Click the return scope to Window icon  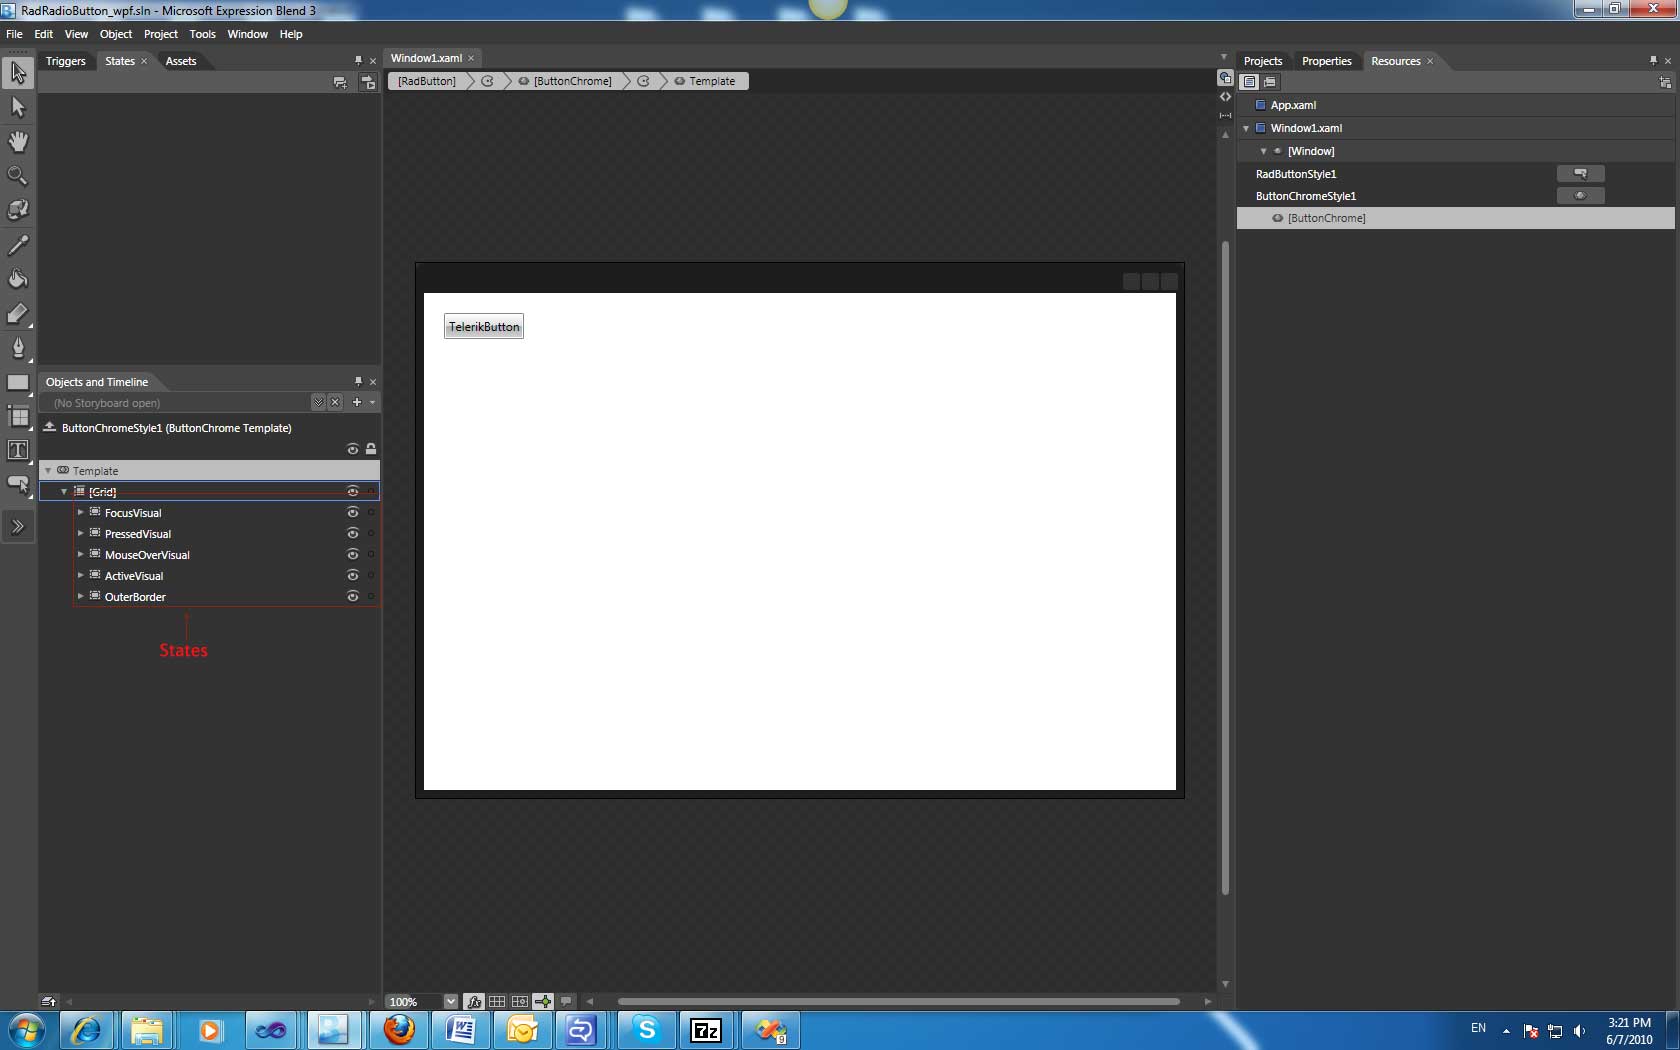(x=49, y=427)
